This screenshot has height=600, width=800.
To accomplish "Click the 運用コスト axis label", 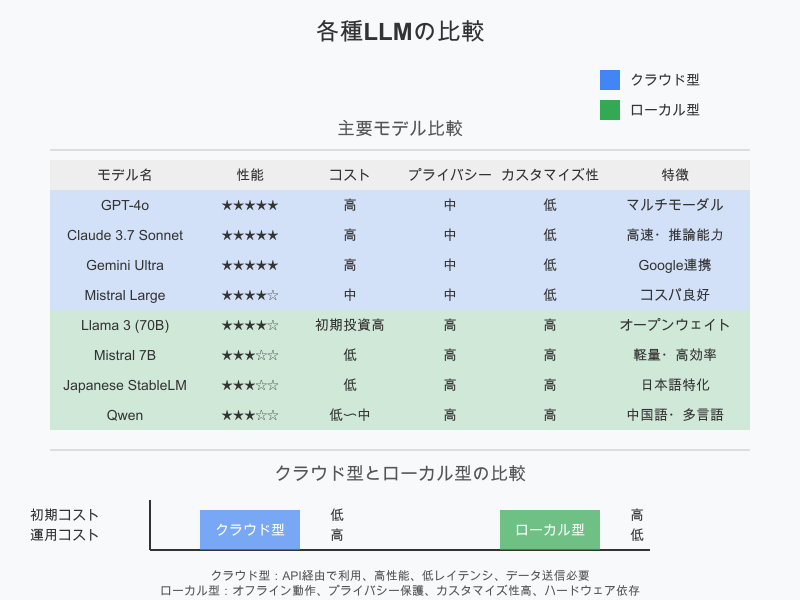I will [64, 535].
